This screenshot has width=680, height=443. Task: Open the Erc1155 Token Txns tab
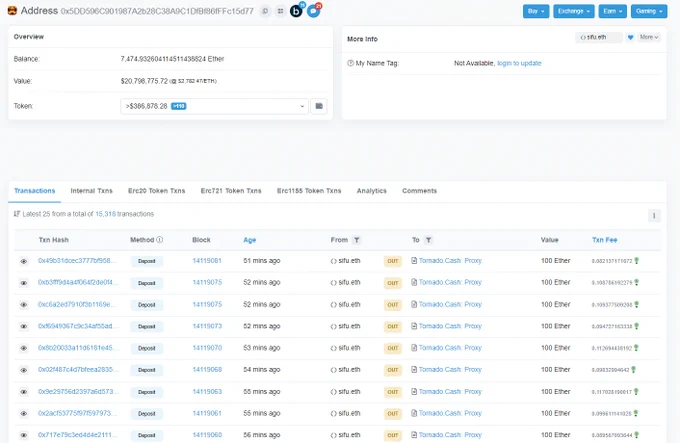point(309,191)
